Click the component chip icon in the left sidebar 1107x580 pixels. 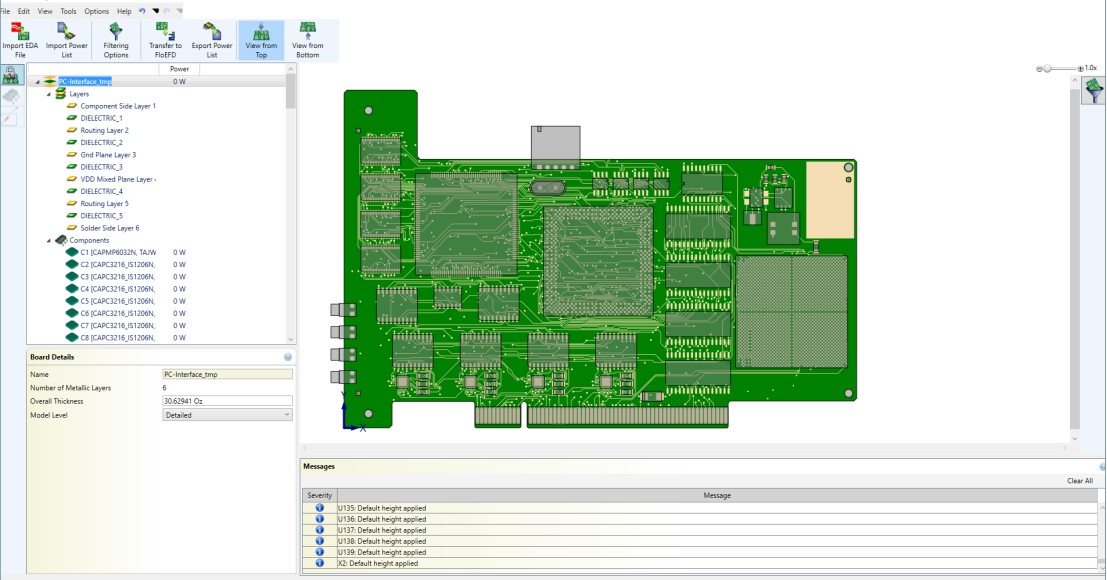(x=11, y=97)
